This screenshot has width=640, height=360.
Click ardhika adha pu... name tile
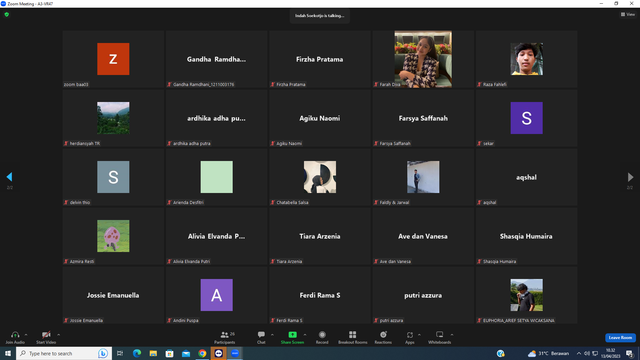coord(216,118)
